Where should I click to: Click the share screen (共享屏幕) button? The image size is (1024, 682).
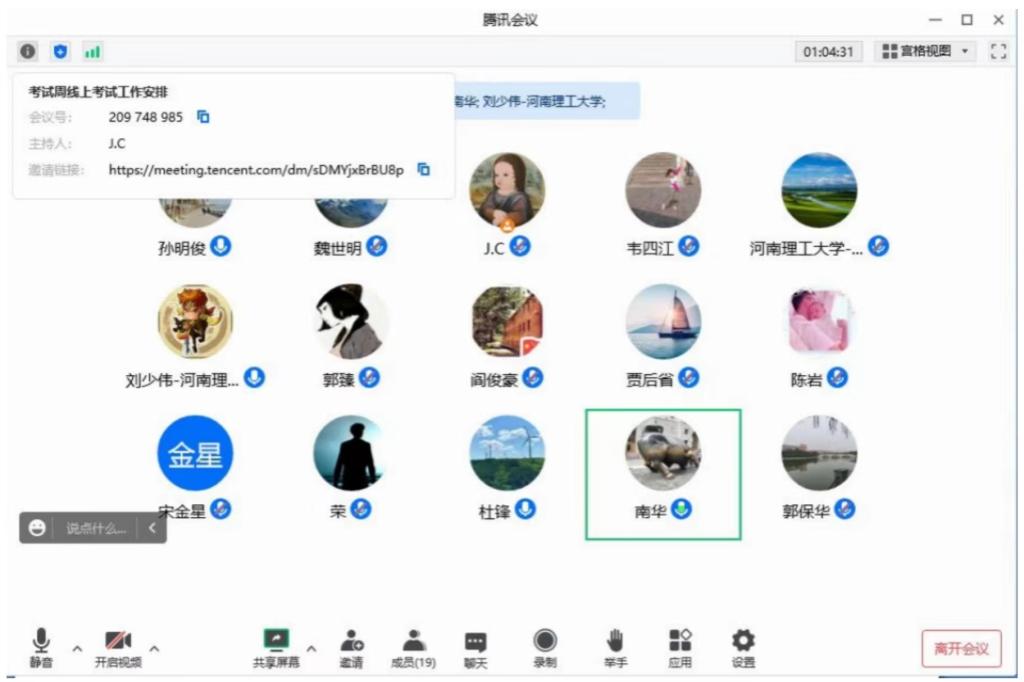point(276,648)
